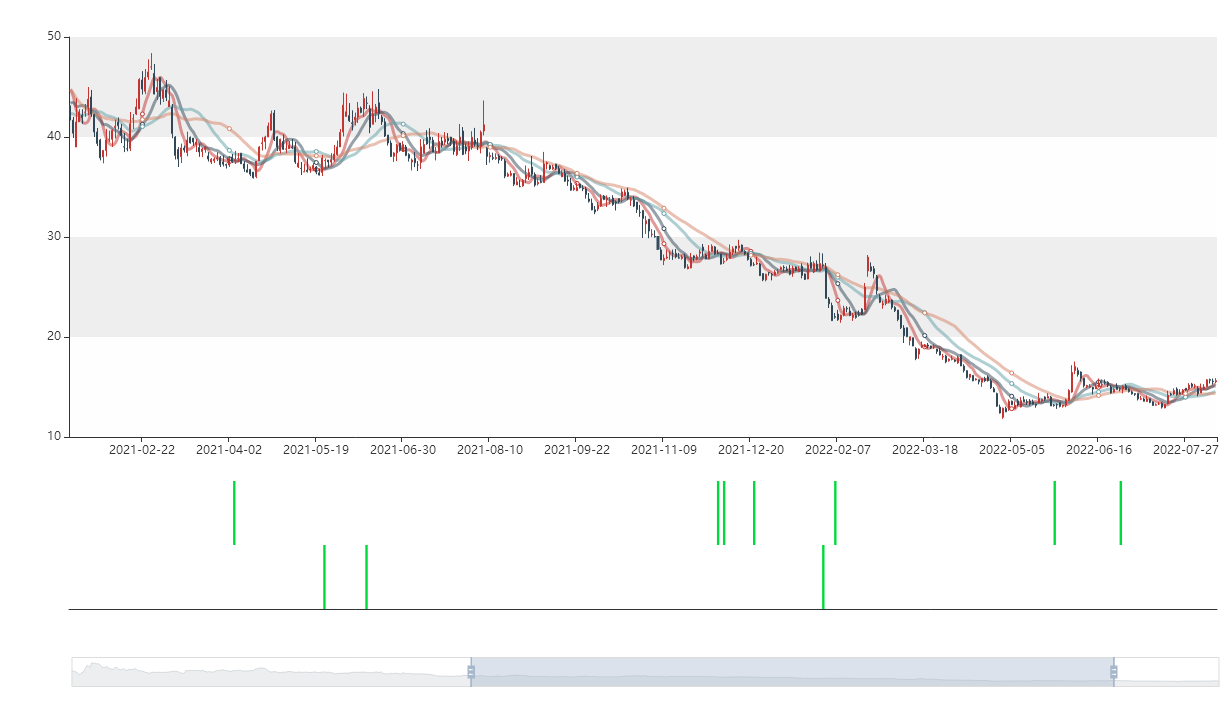Select lower-row green bar just before 2022-02-07
1227x701 pixels.
click(x=823, y=577)
